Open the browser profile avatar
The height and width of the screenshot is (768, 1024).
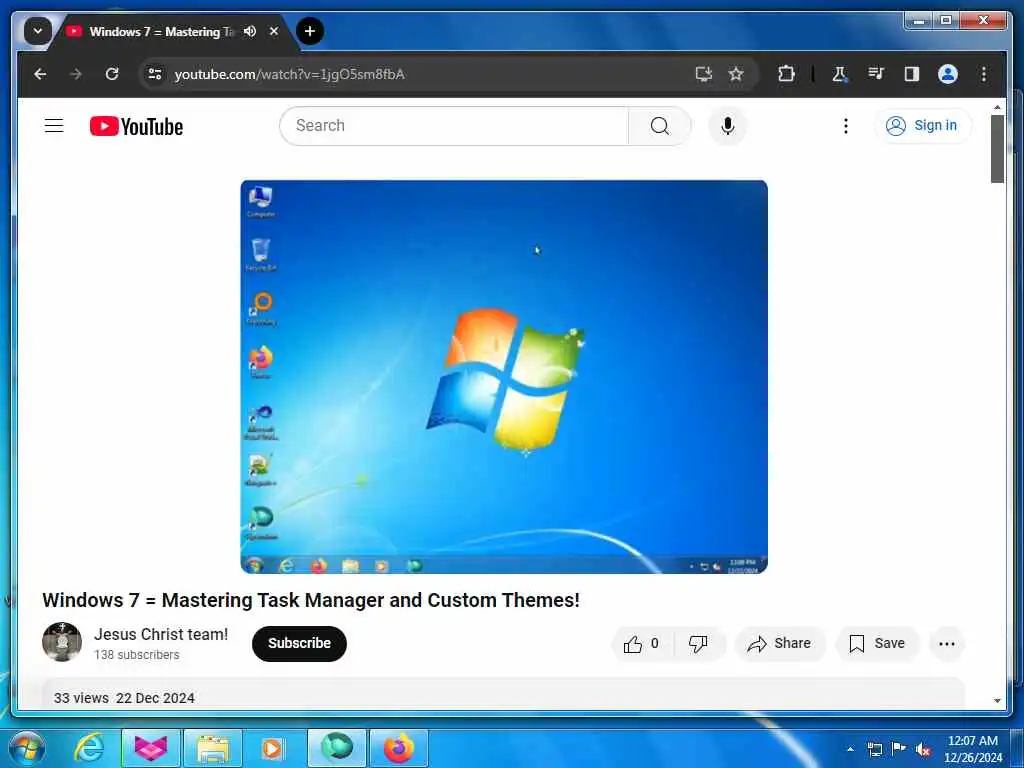948,74
